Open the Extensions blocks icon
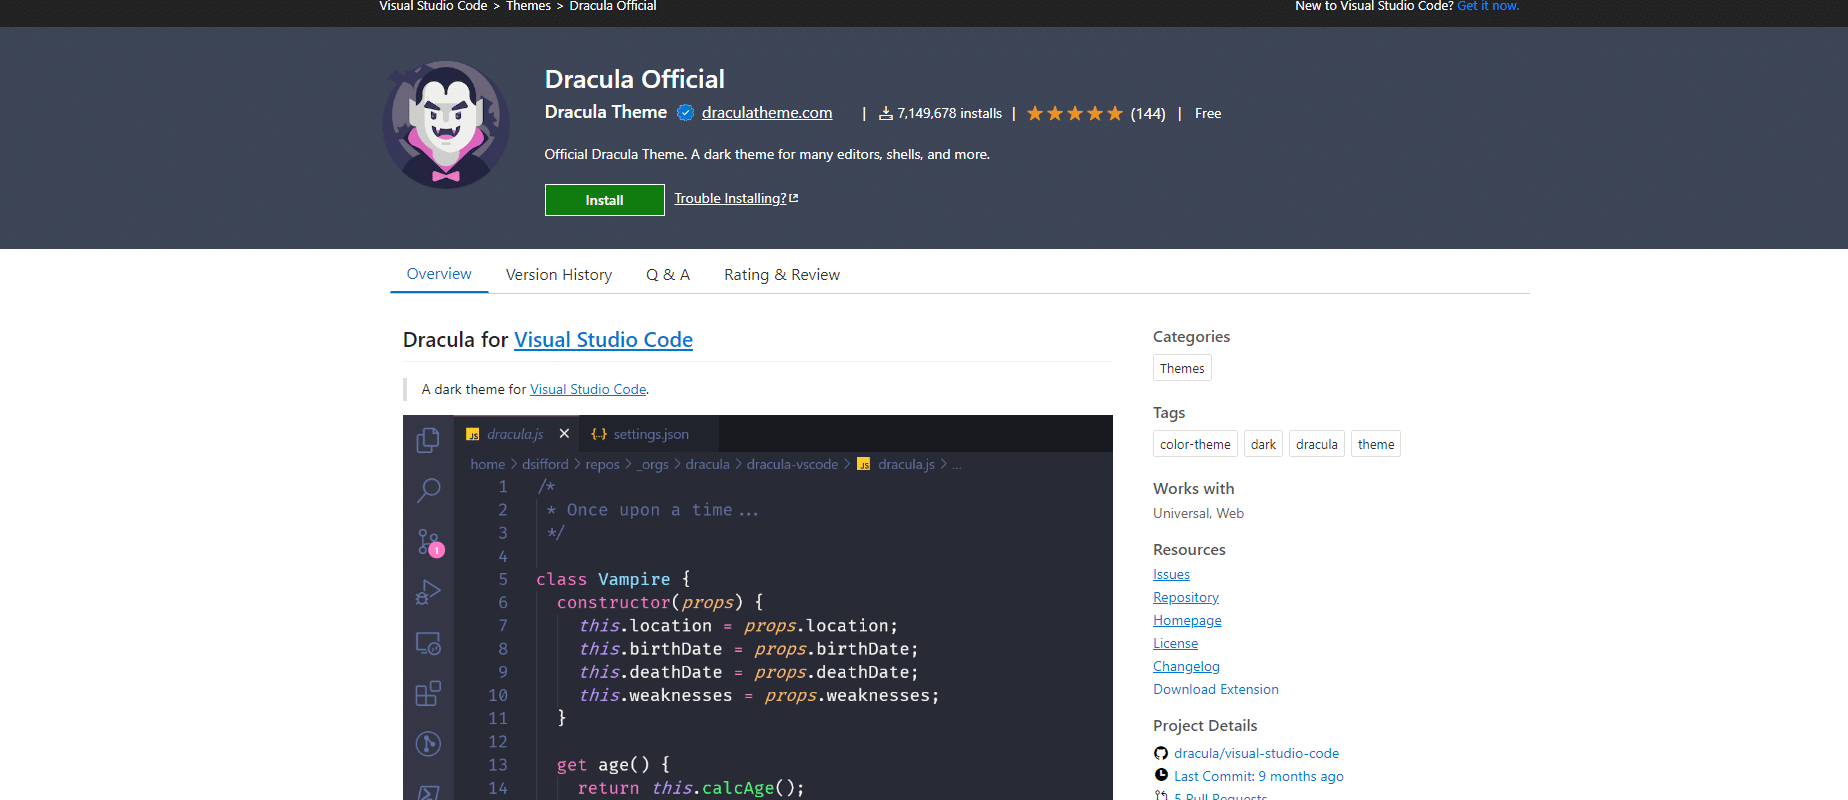1848x800 pixels. pos(428,693)
